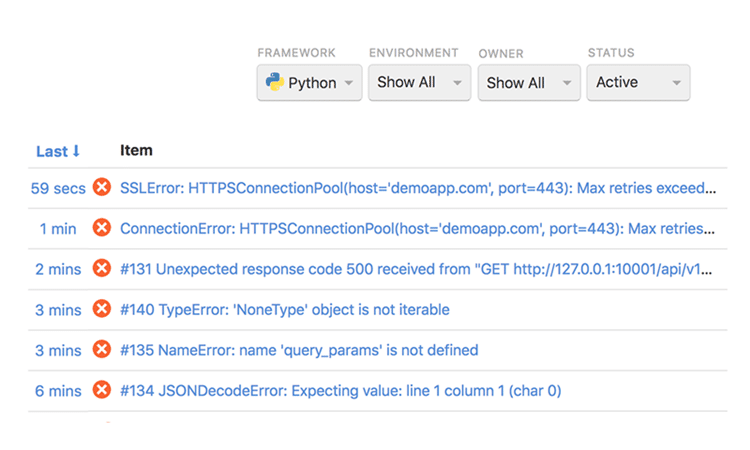750x450 pixels.
Task: Open item #140 TypeError NoneType not iterable
Action: [x=285, y=310]
